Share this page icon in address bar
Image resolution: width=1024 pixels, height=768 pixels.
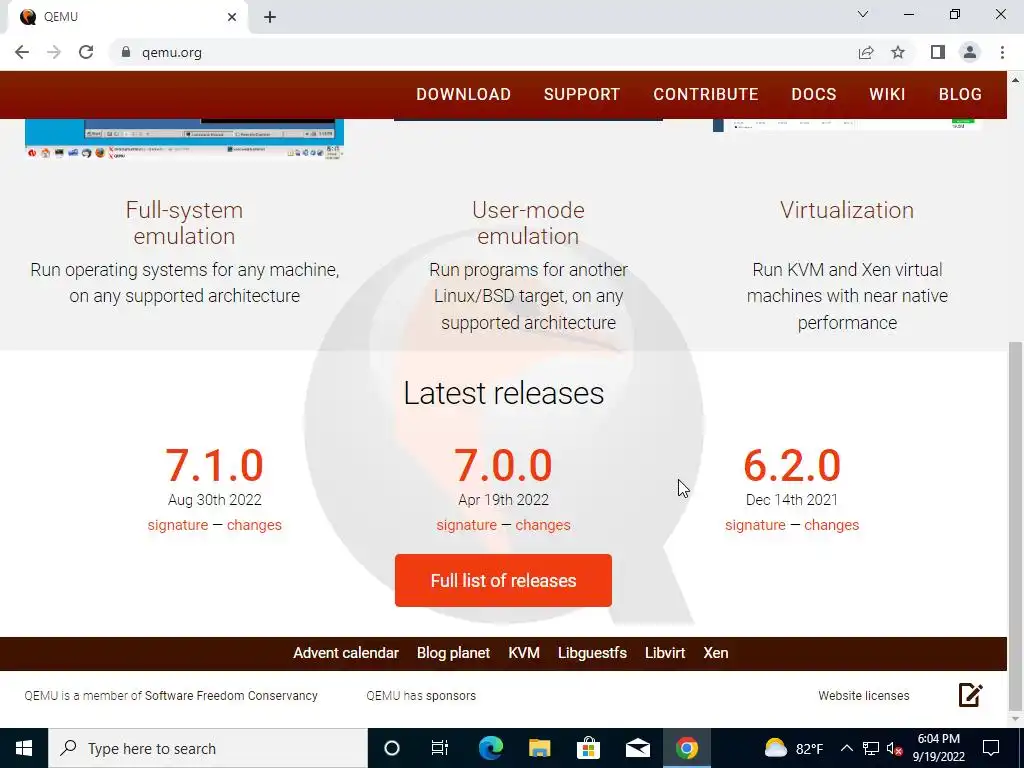click(866, 52)
